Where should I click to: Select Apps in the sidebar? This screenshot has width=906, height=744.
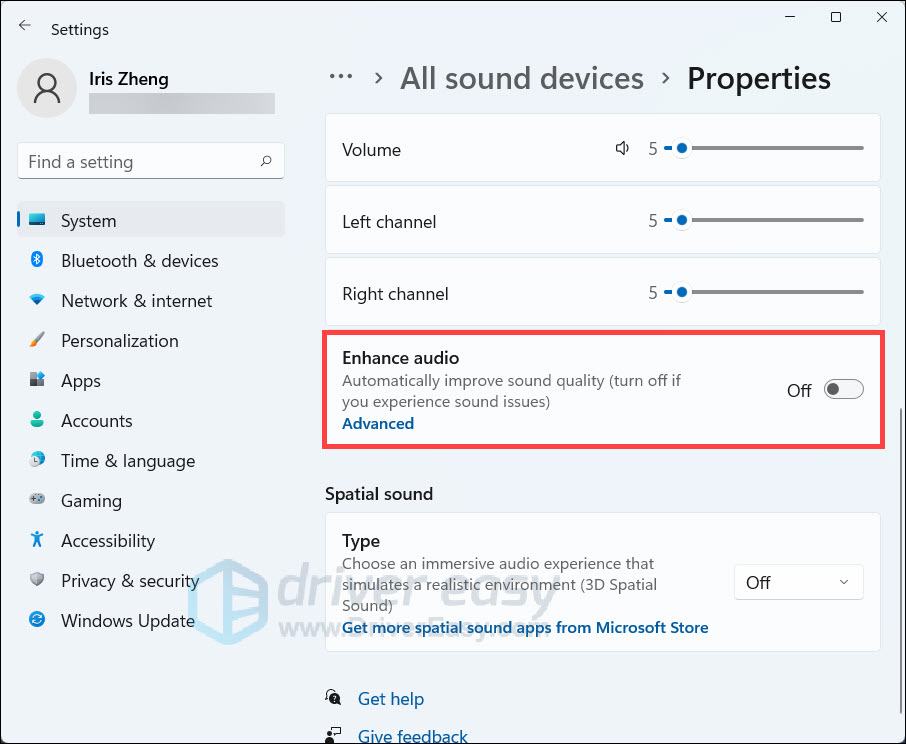coord(80,381)
